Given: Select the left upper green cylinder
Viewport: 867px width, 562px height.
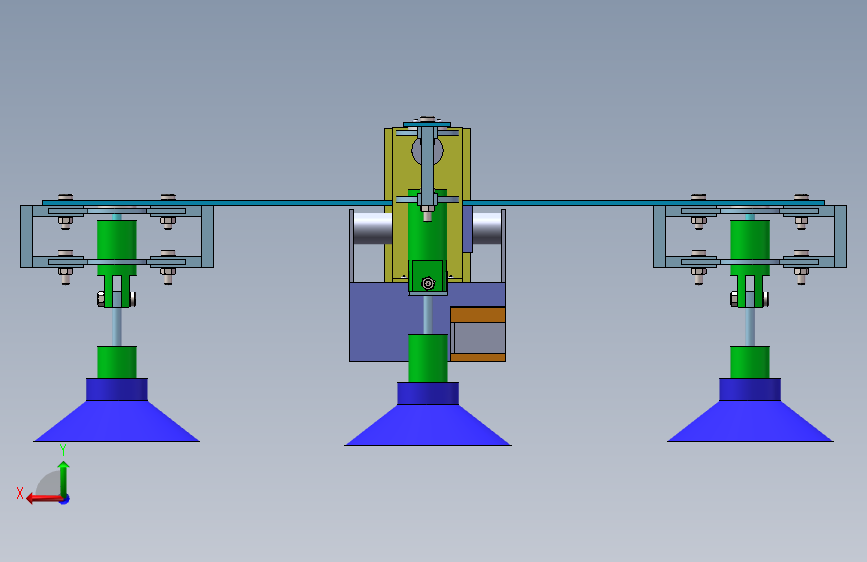Looking at the screenshot, I should coord(117,239).
